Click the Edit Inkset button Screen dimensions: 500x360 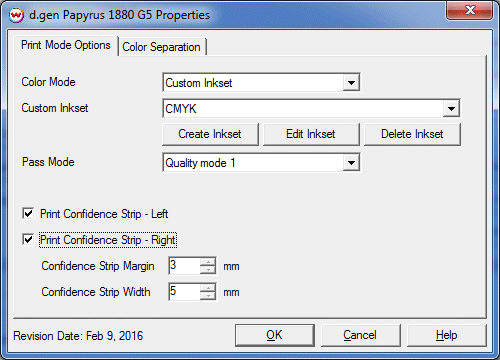pyautogui.click(x=311, y=134)
